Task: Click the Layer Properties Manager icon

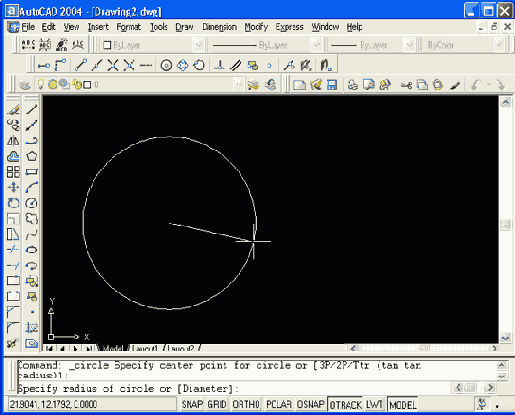Action: coord(24,85)
